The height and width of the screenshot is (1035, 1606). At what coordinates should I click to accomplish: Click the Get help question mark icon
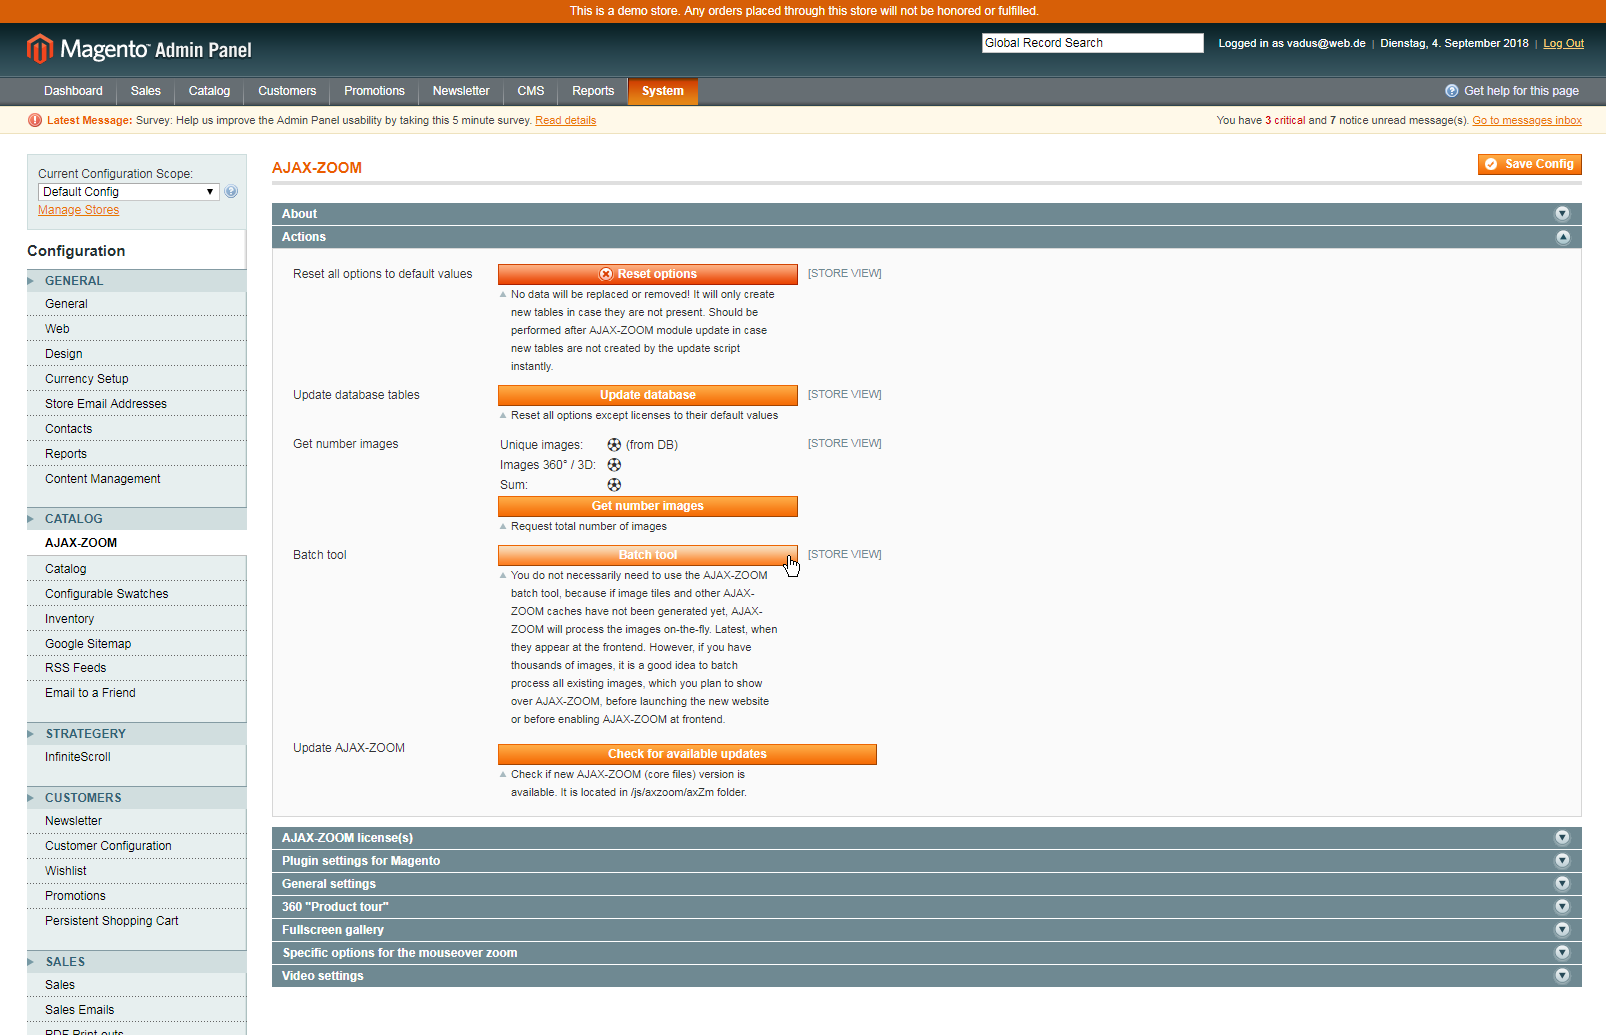pyautogui.click(x=1451, y=91)
